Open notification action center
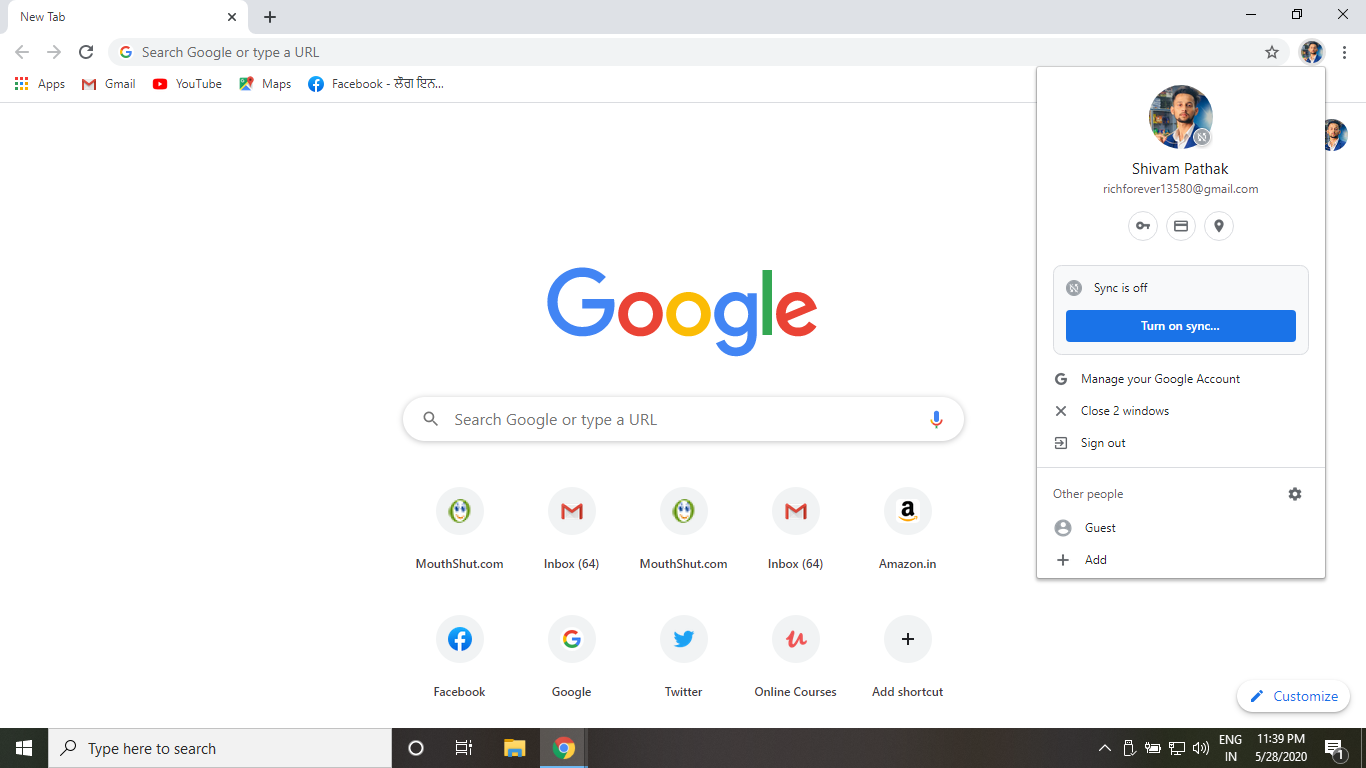 pyautogui.click(x=1335, y=748)
